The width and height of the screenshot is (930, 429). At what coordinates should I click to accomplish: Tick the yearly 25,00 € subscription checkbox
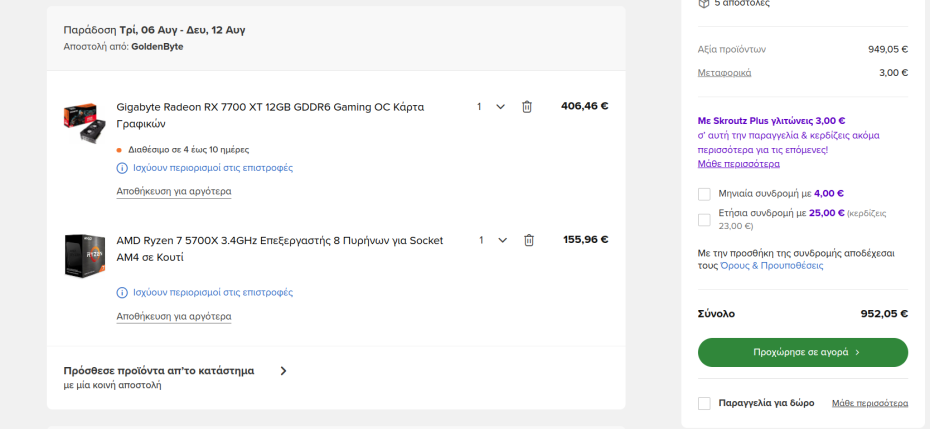click(x=704, y=219)
